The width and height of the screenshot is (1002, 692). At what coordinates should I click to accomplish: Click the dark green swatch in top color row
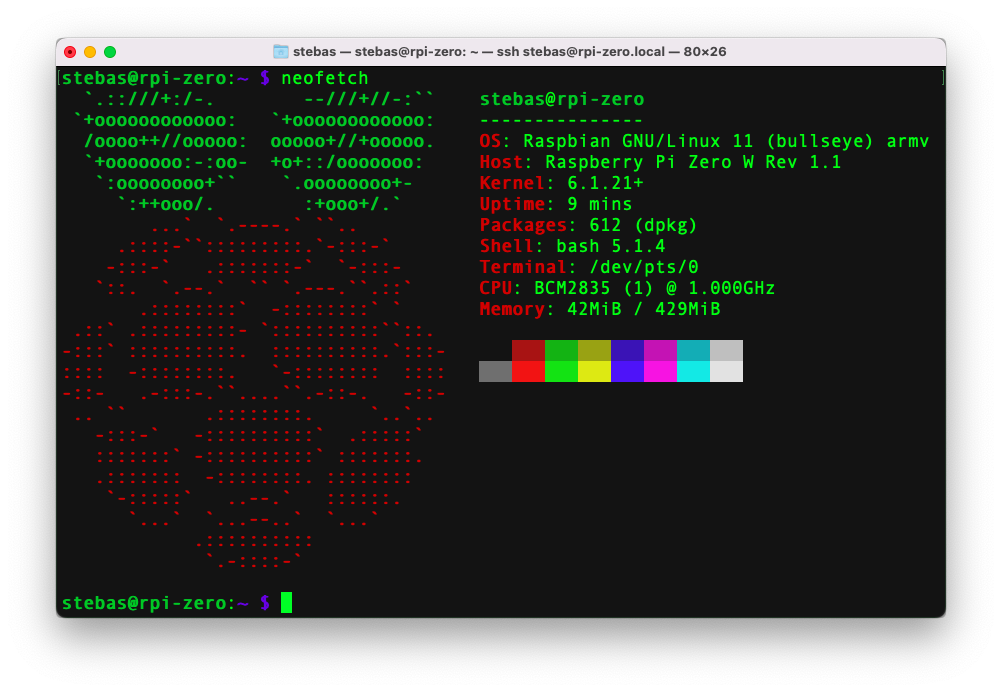click(x=562, y=350)
